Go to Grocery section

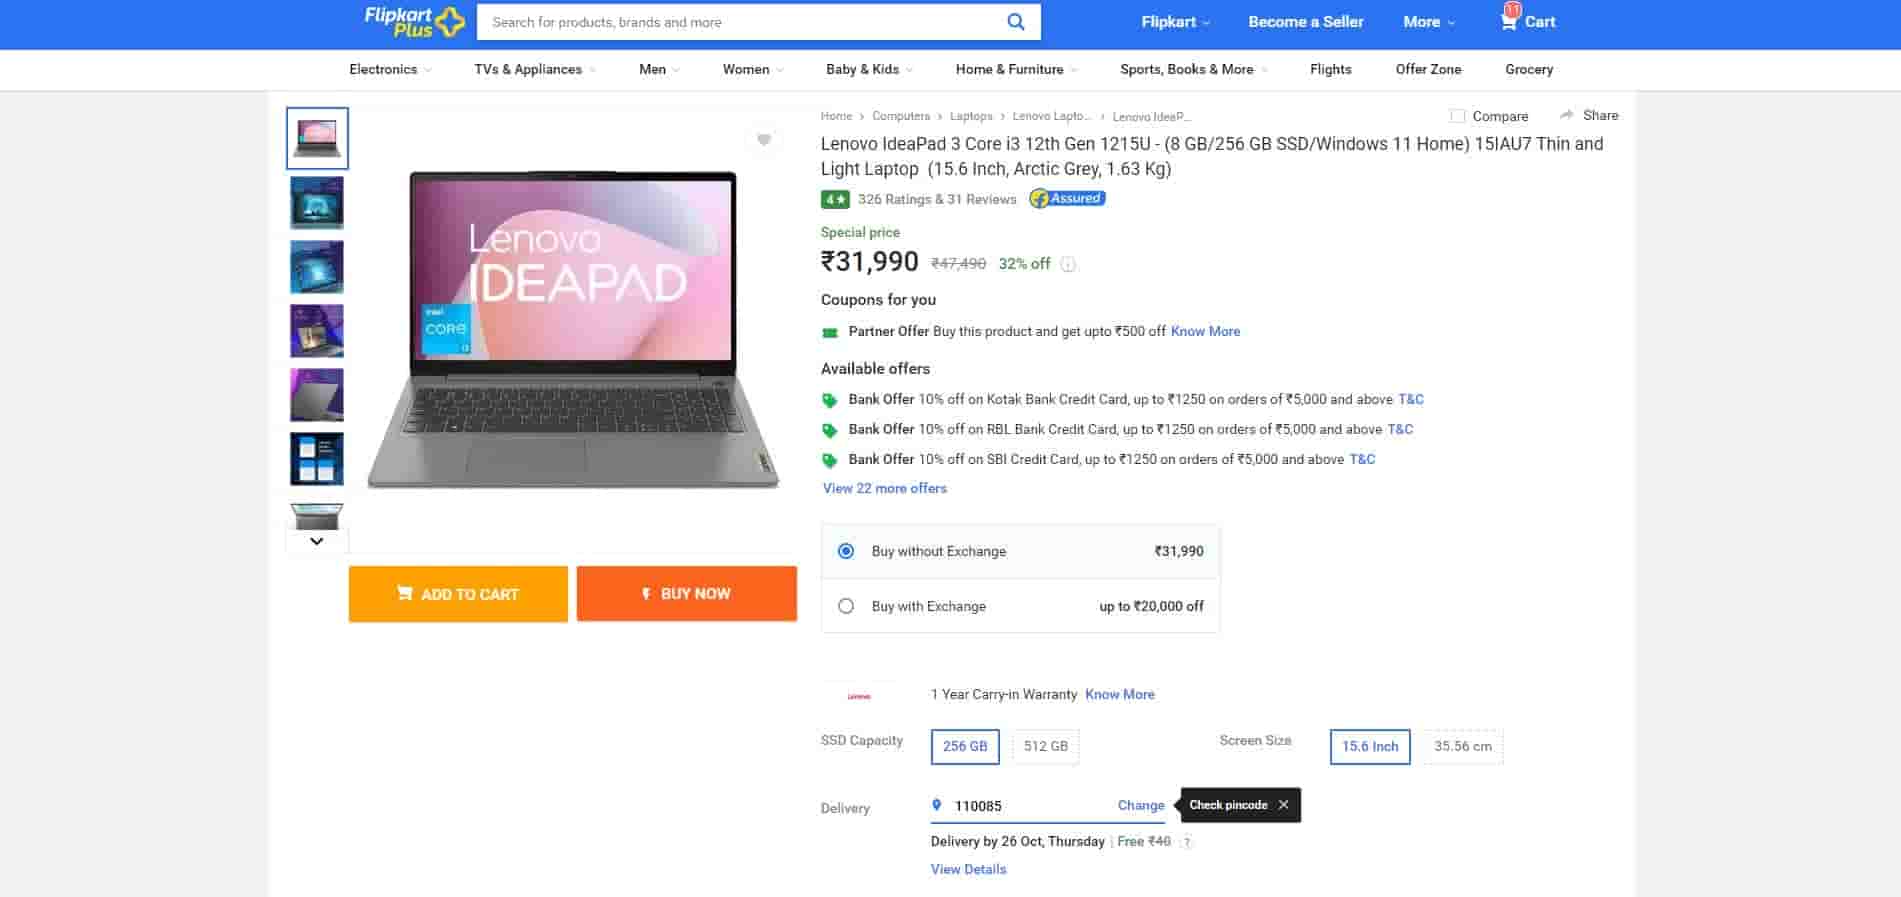(x=1528, y=69)
